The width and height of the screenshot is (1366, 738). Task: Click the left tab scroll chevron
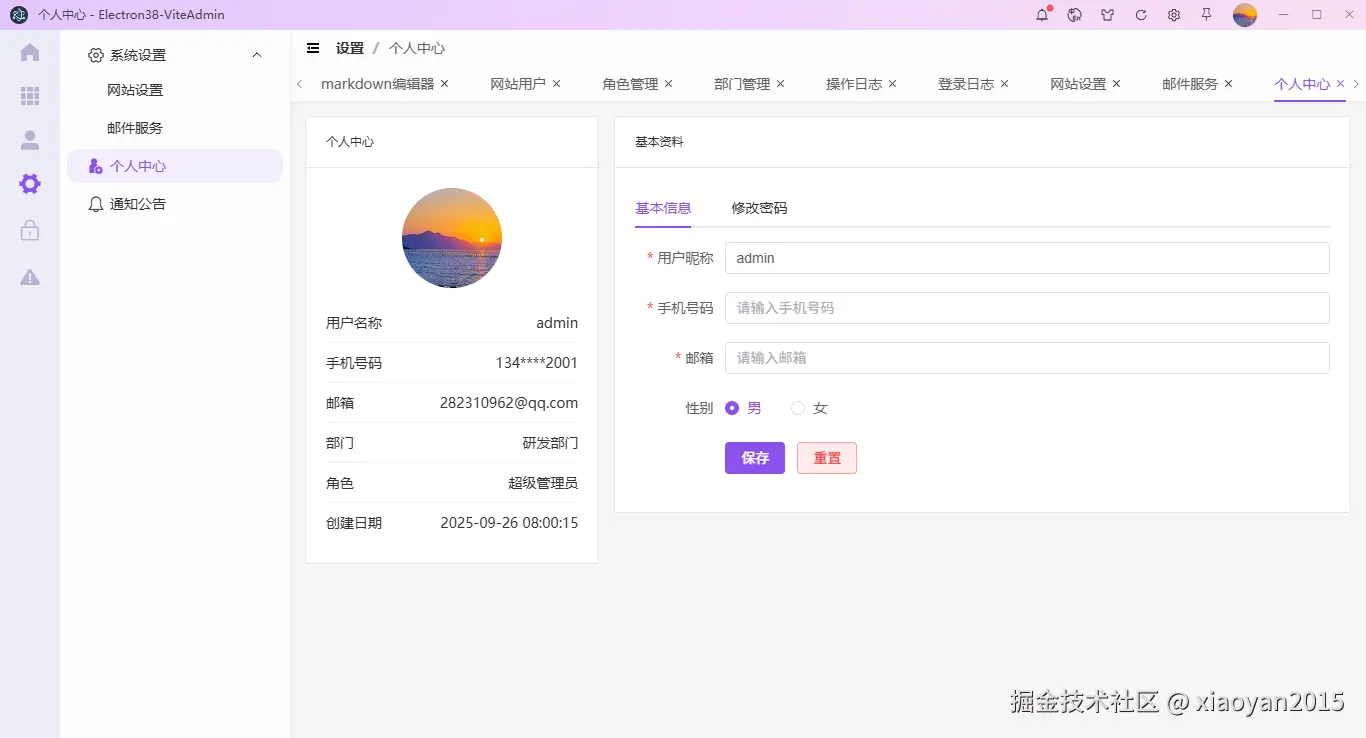299,84
